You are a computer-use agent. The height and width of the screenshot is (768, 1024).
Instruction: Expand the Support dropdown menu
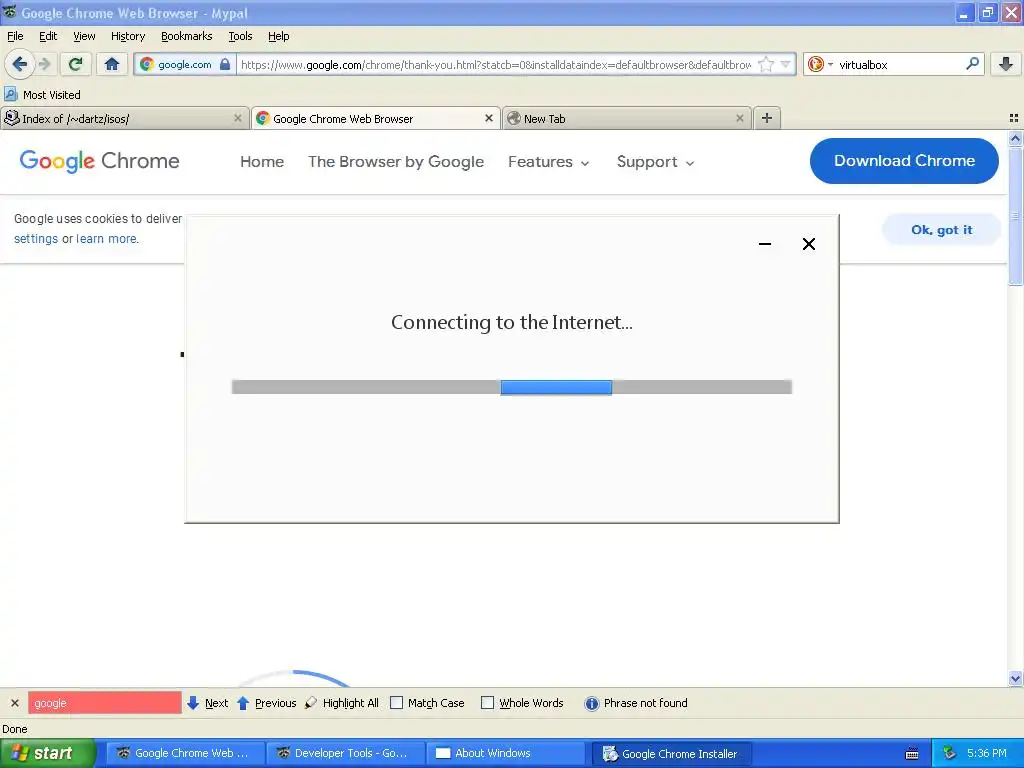coord(655,161)
